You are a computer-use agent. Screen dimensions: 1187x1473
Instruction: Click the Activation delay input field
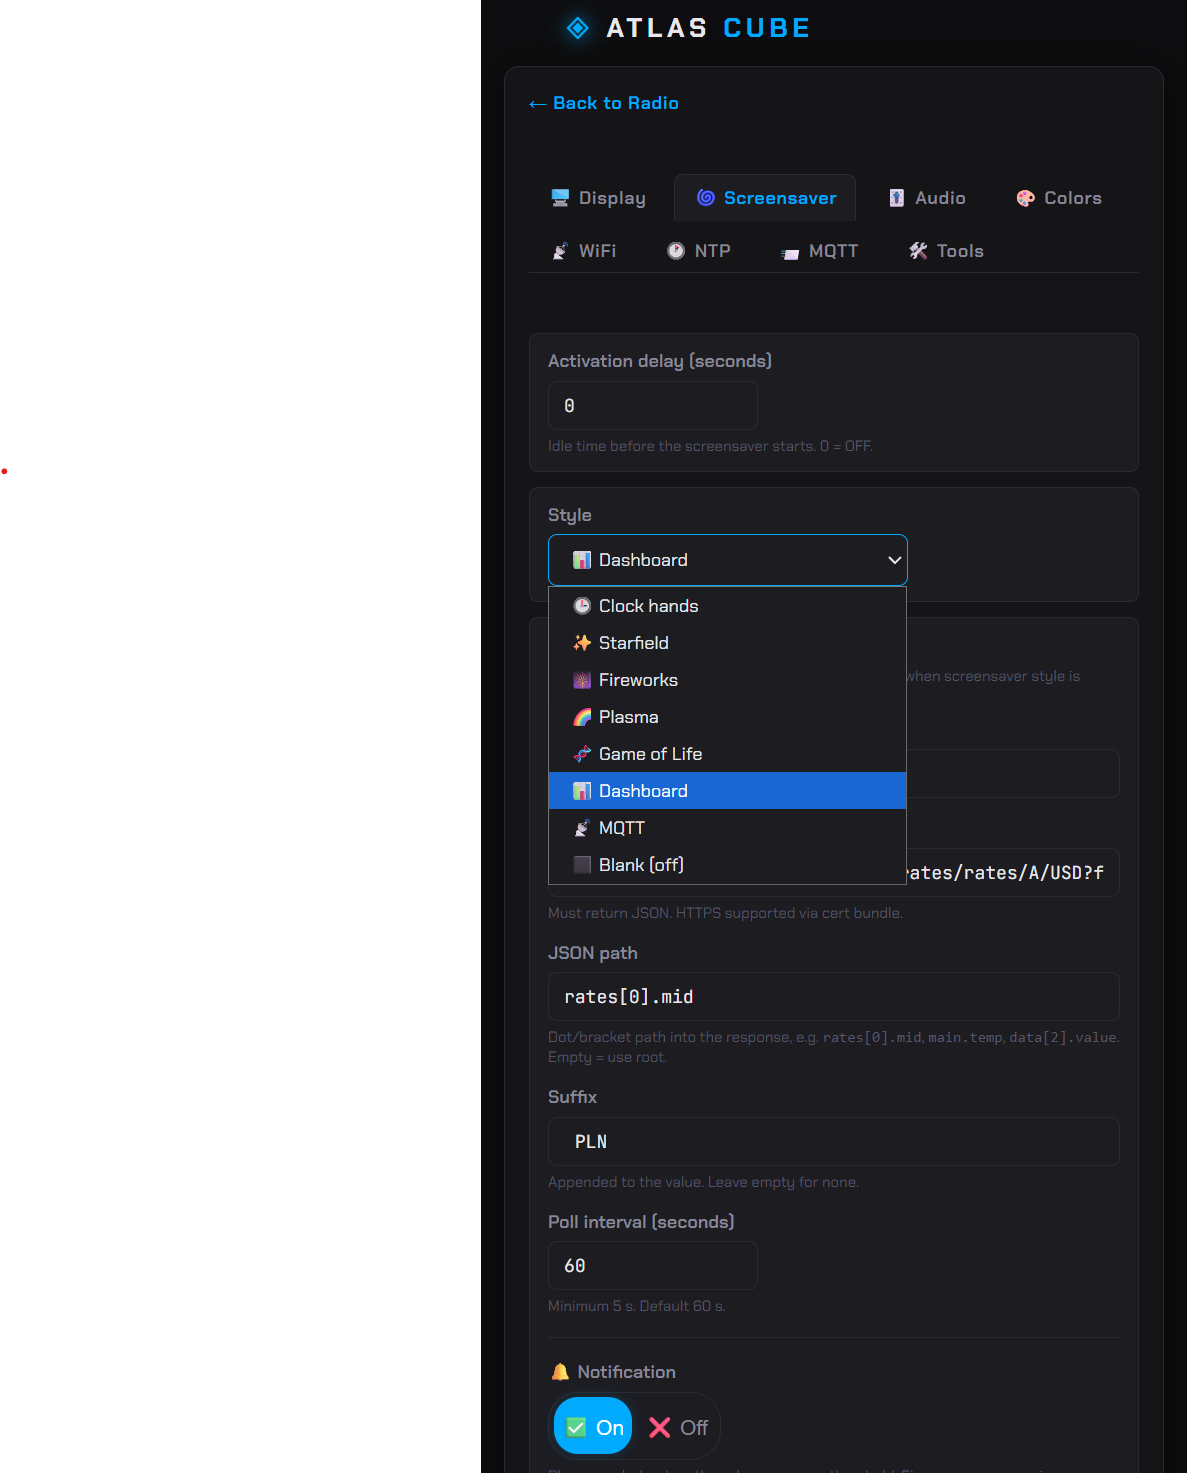click(653, 406)
